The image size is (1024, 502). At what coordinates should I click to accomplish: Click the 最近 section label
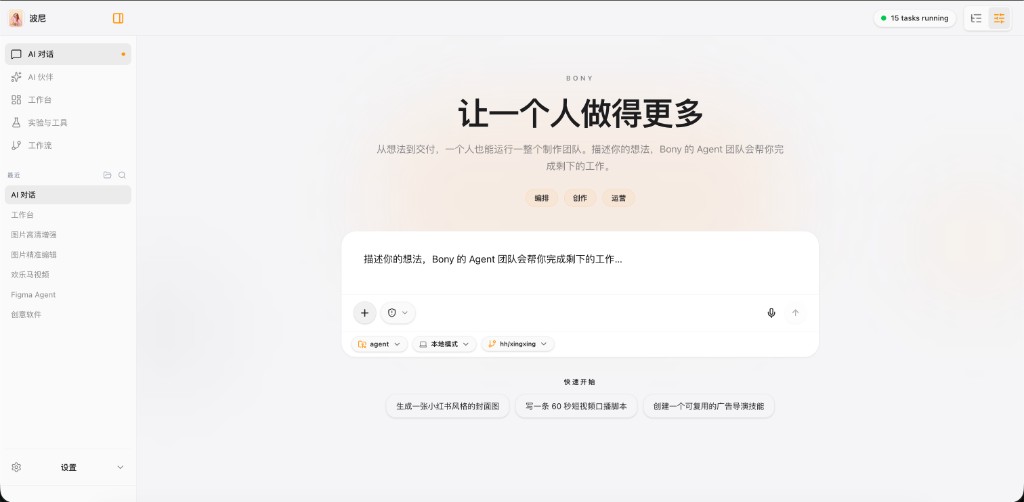point(14,175)
